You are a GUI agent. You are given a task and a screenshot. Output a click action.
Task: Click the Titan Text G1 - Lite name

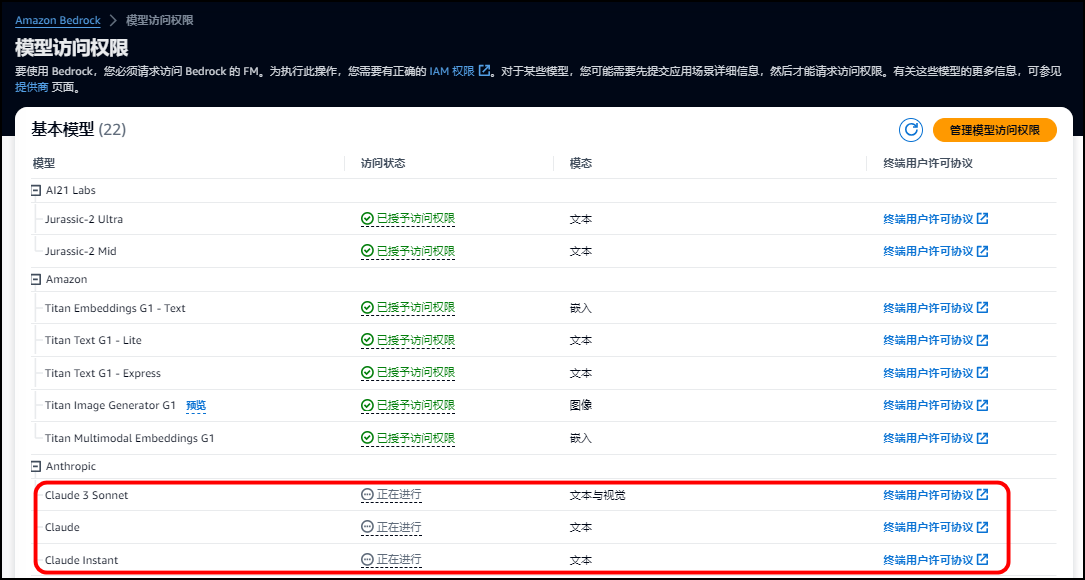93,341
